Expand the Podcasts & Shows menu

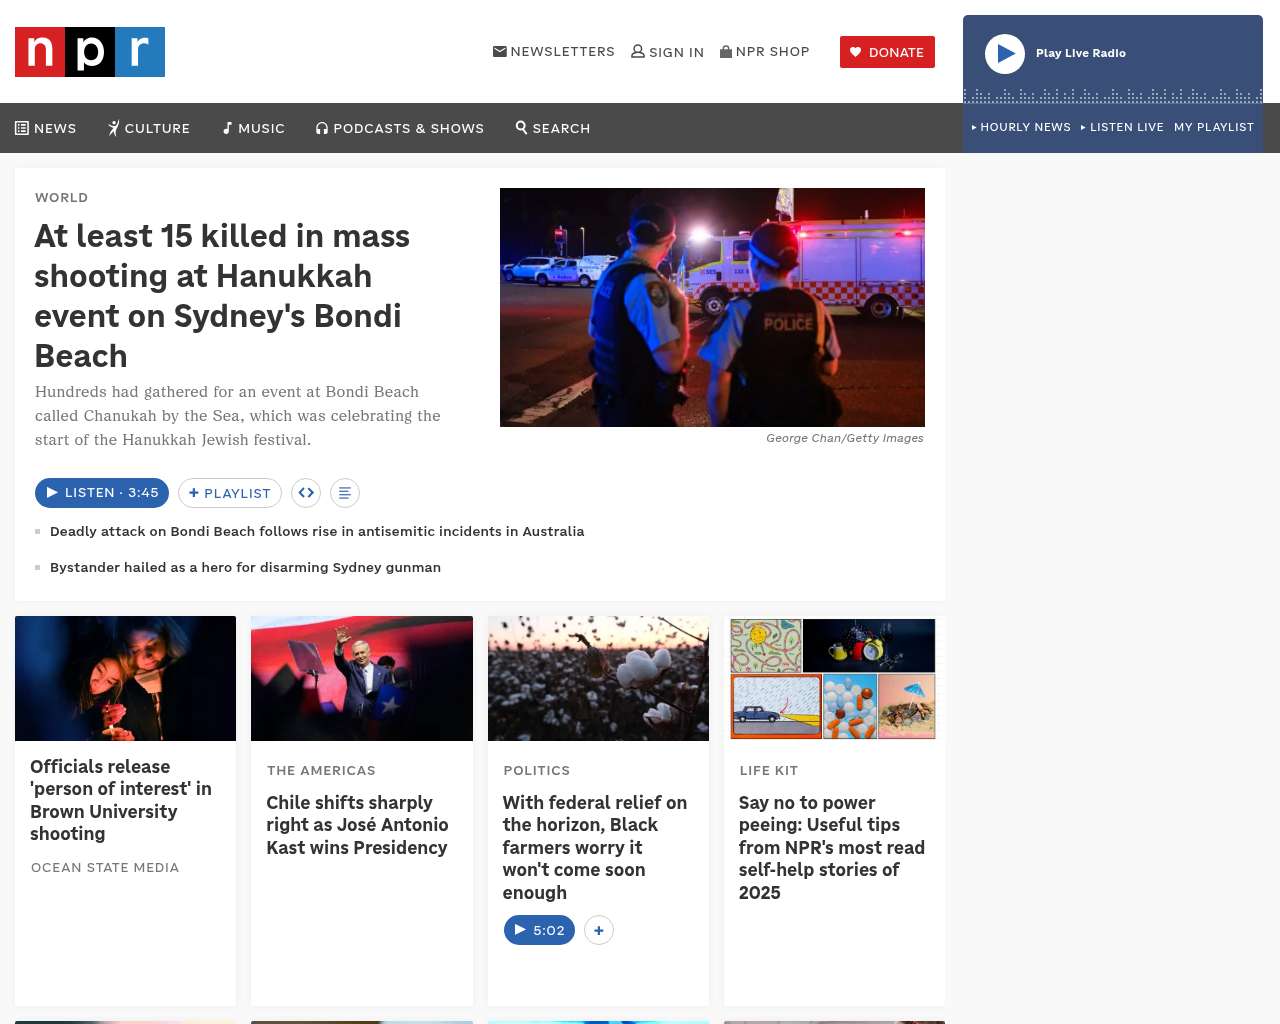point(400,128)
